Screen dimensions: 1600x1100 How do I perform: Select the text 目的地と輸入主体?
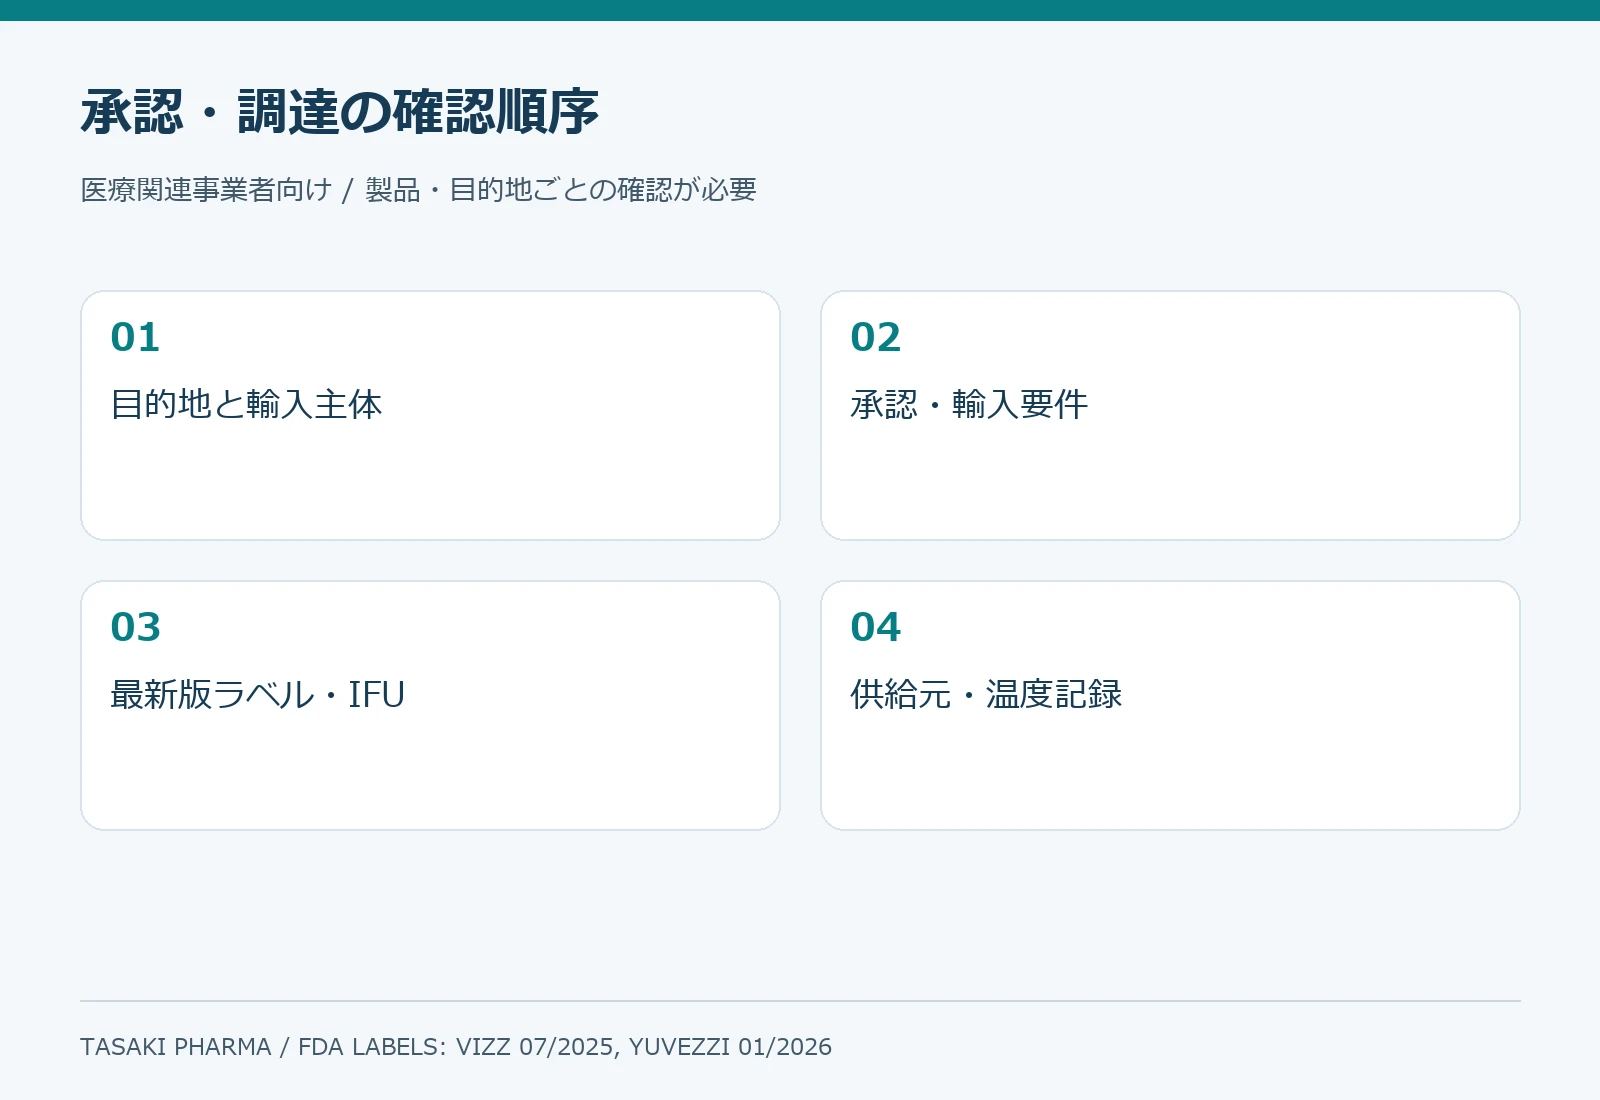246,404
